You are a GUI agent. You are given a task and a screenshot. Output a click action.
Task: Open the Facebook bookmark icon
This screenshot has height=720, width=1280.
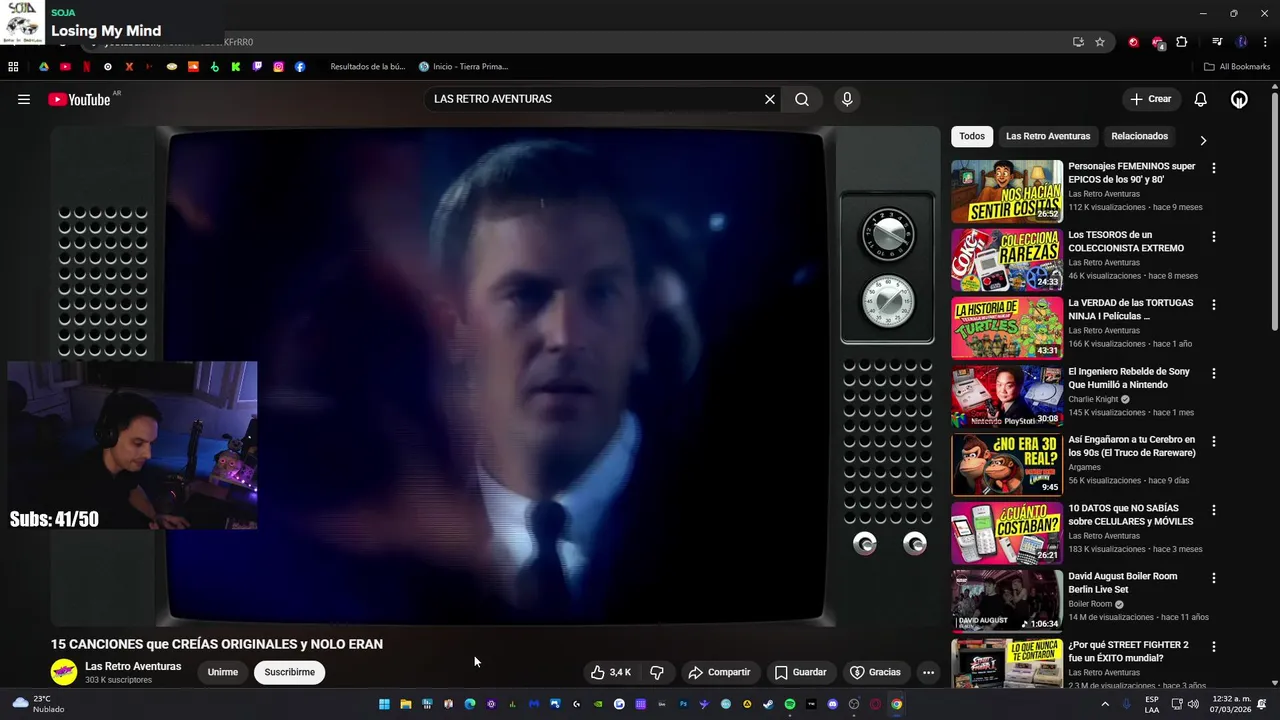pyautogui.click(x=300, y=67)
